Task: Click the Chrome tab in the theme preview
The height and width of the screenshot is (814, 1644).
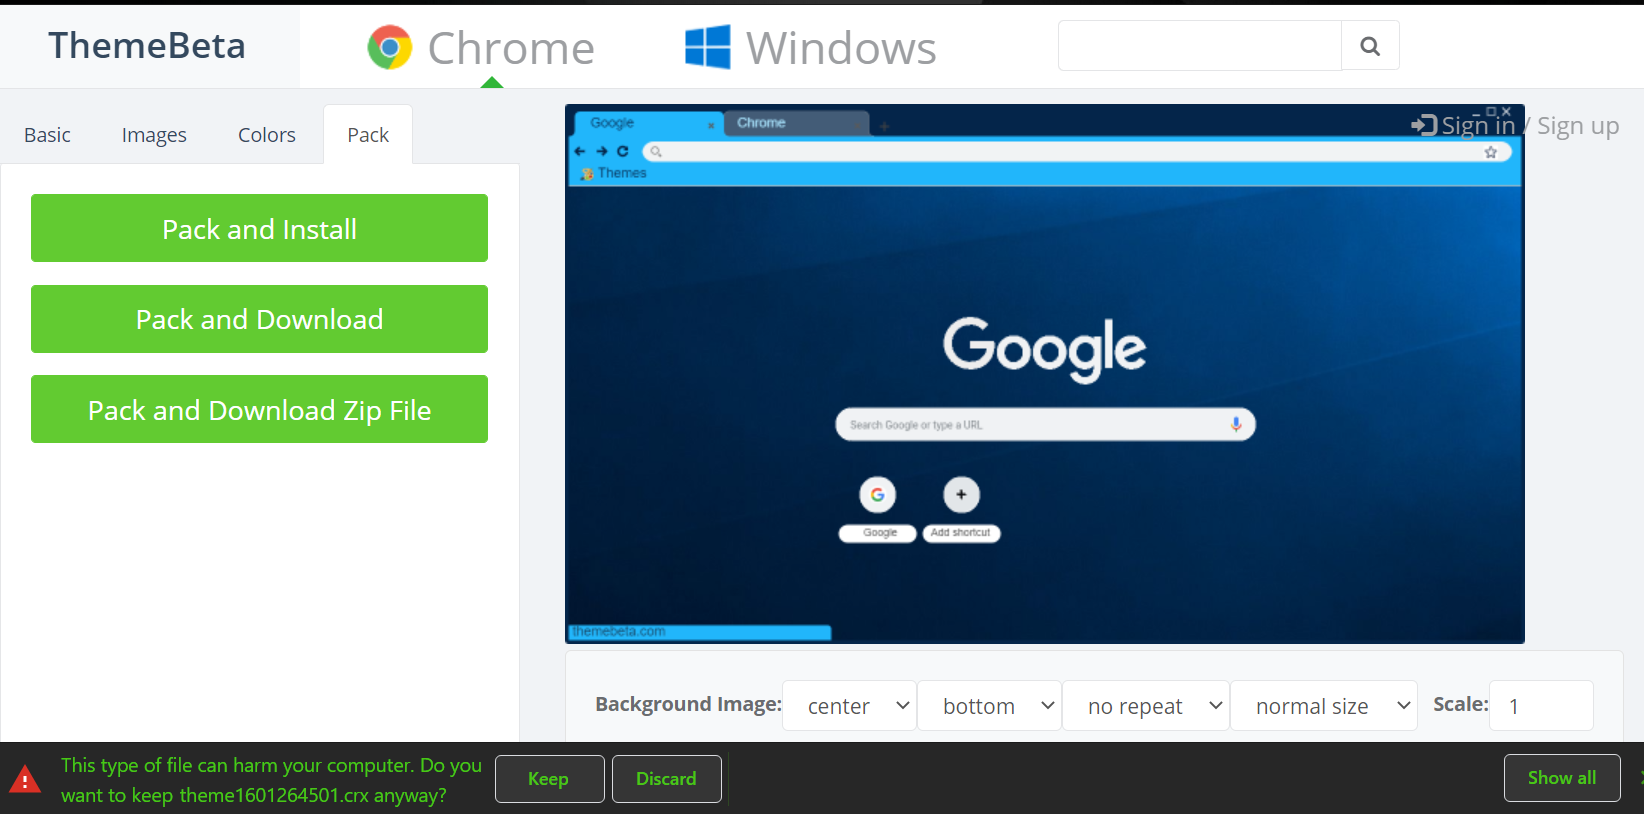Action: (796, 123)
